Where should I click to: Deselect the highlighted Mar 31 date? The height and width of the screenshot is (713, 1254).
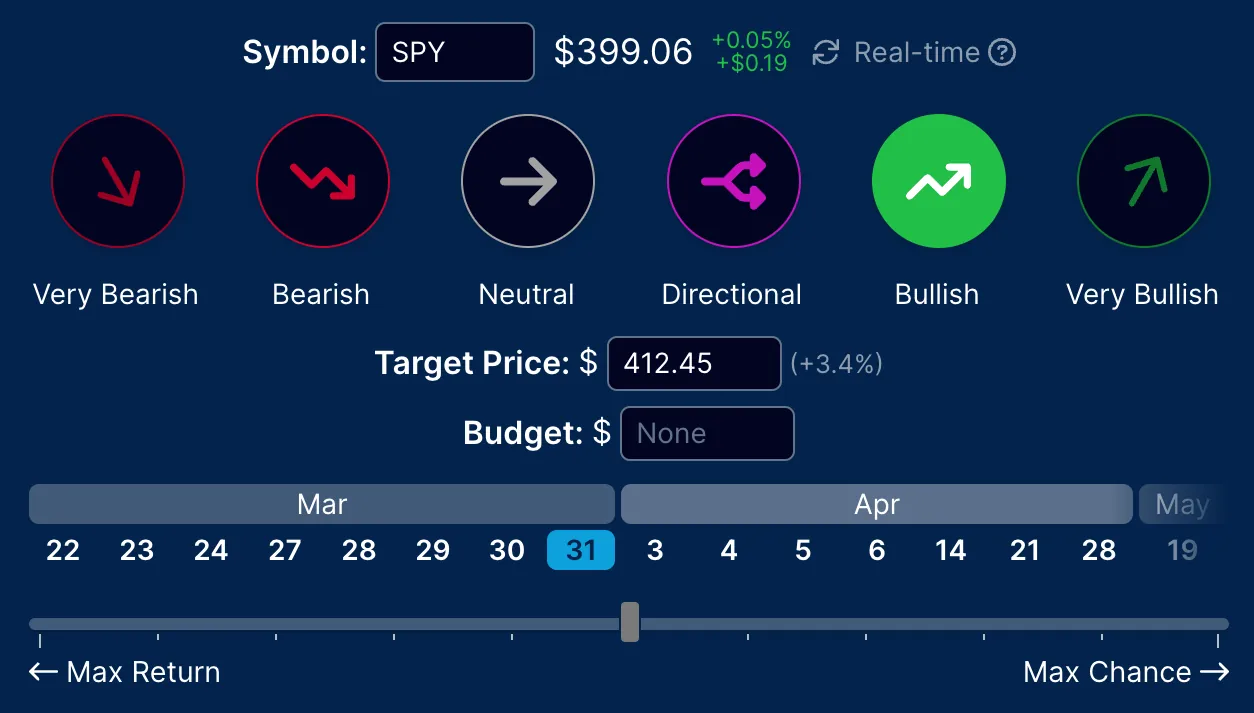(581, 550)
